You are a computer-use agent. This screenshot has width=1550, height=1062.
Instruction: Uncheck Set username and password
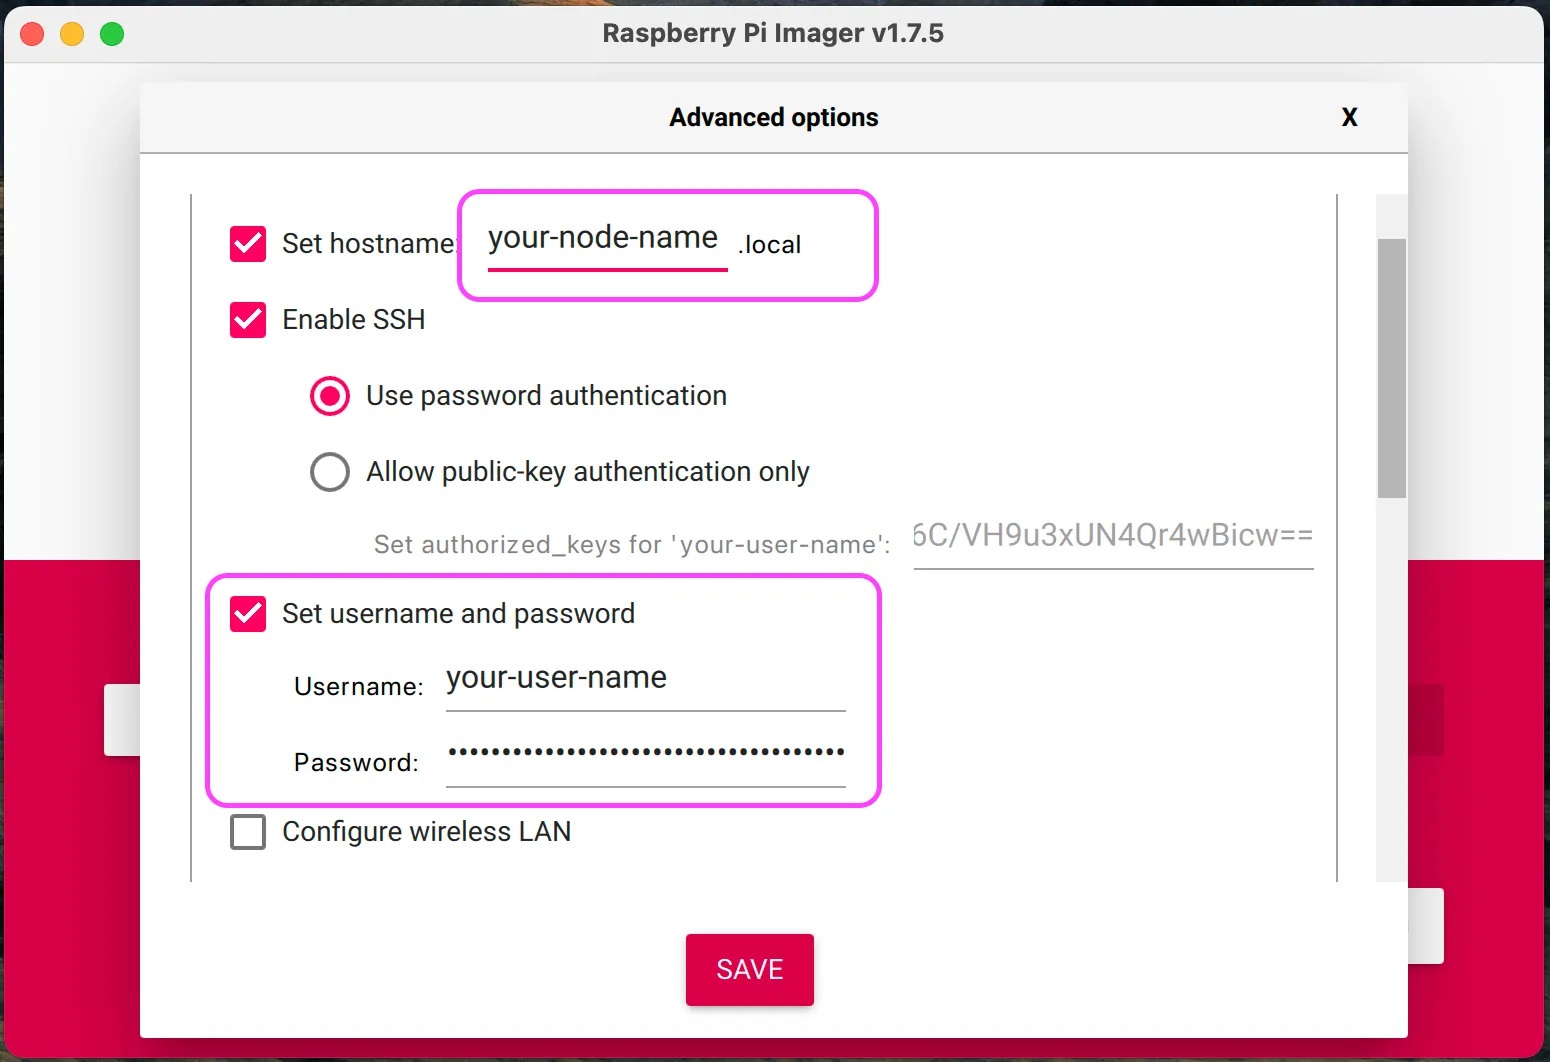coord(248,614)
